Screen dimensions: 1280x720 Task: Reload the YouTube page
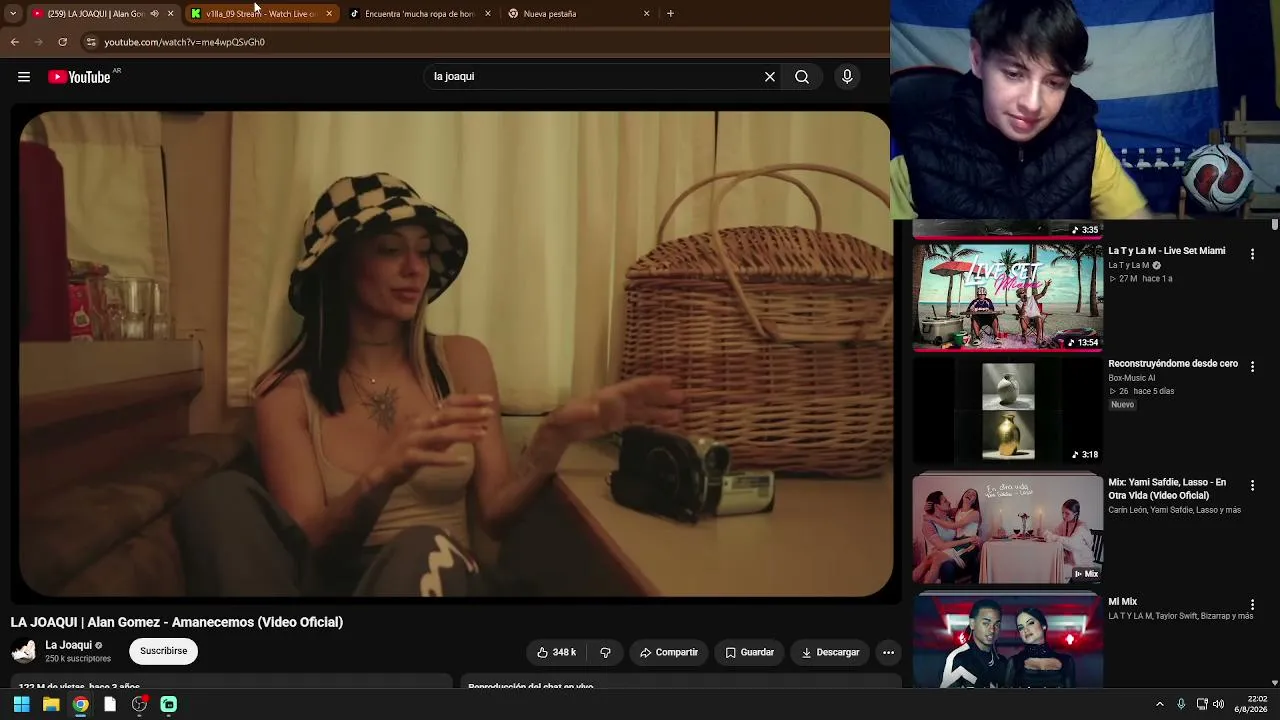coord(62,42)
